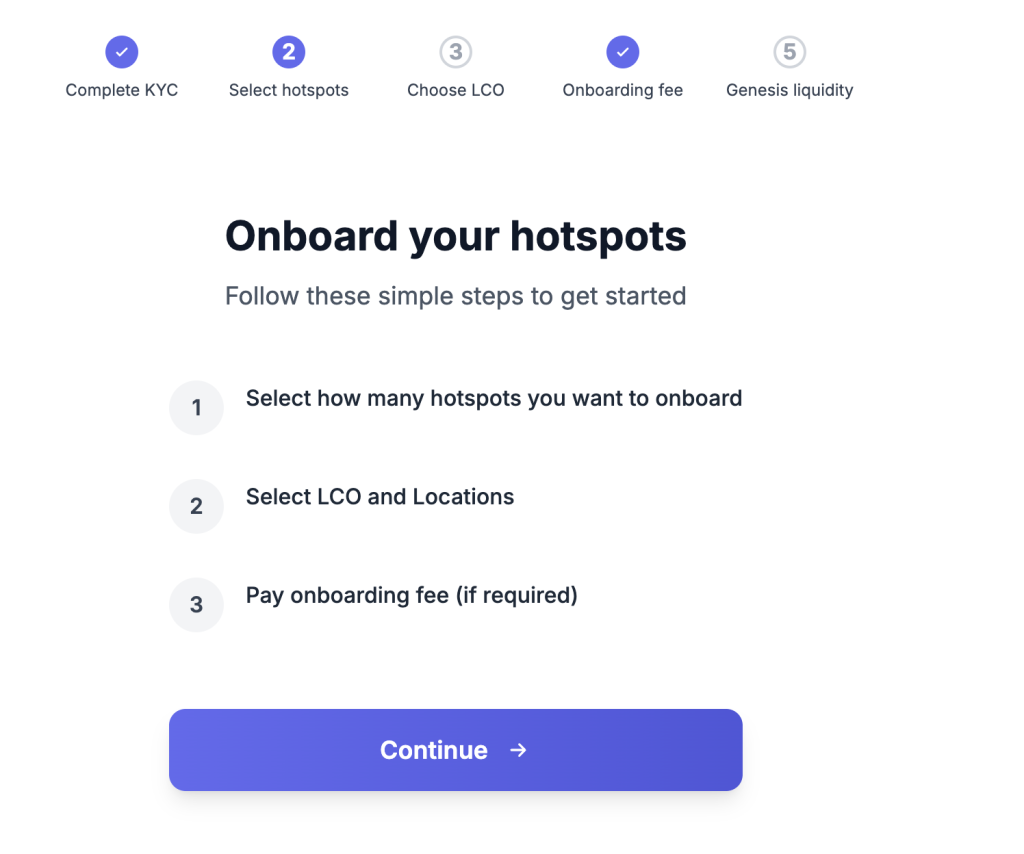Click the Onboarding fee checkmark icon
1024x854 pixels.
click(x=623, y=52)
